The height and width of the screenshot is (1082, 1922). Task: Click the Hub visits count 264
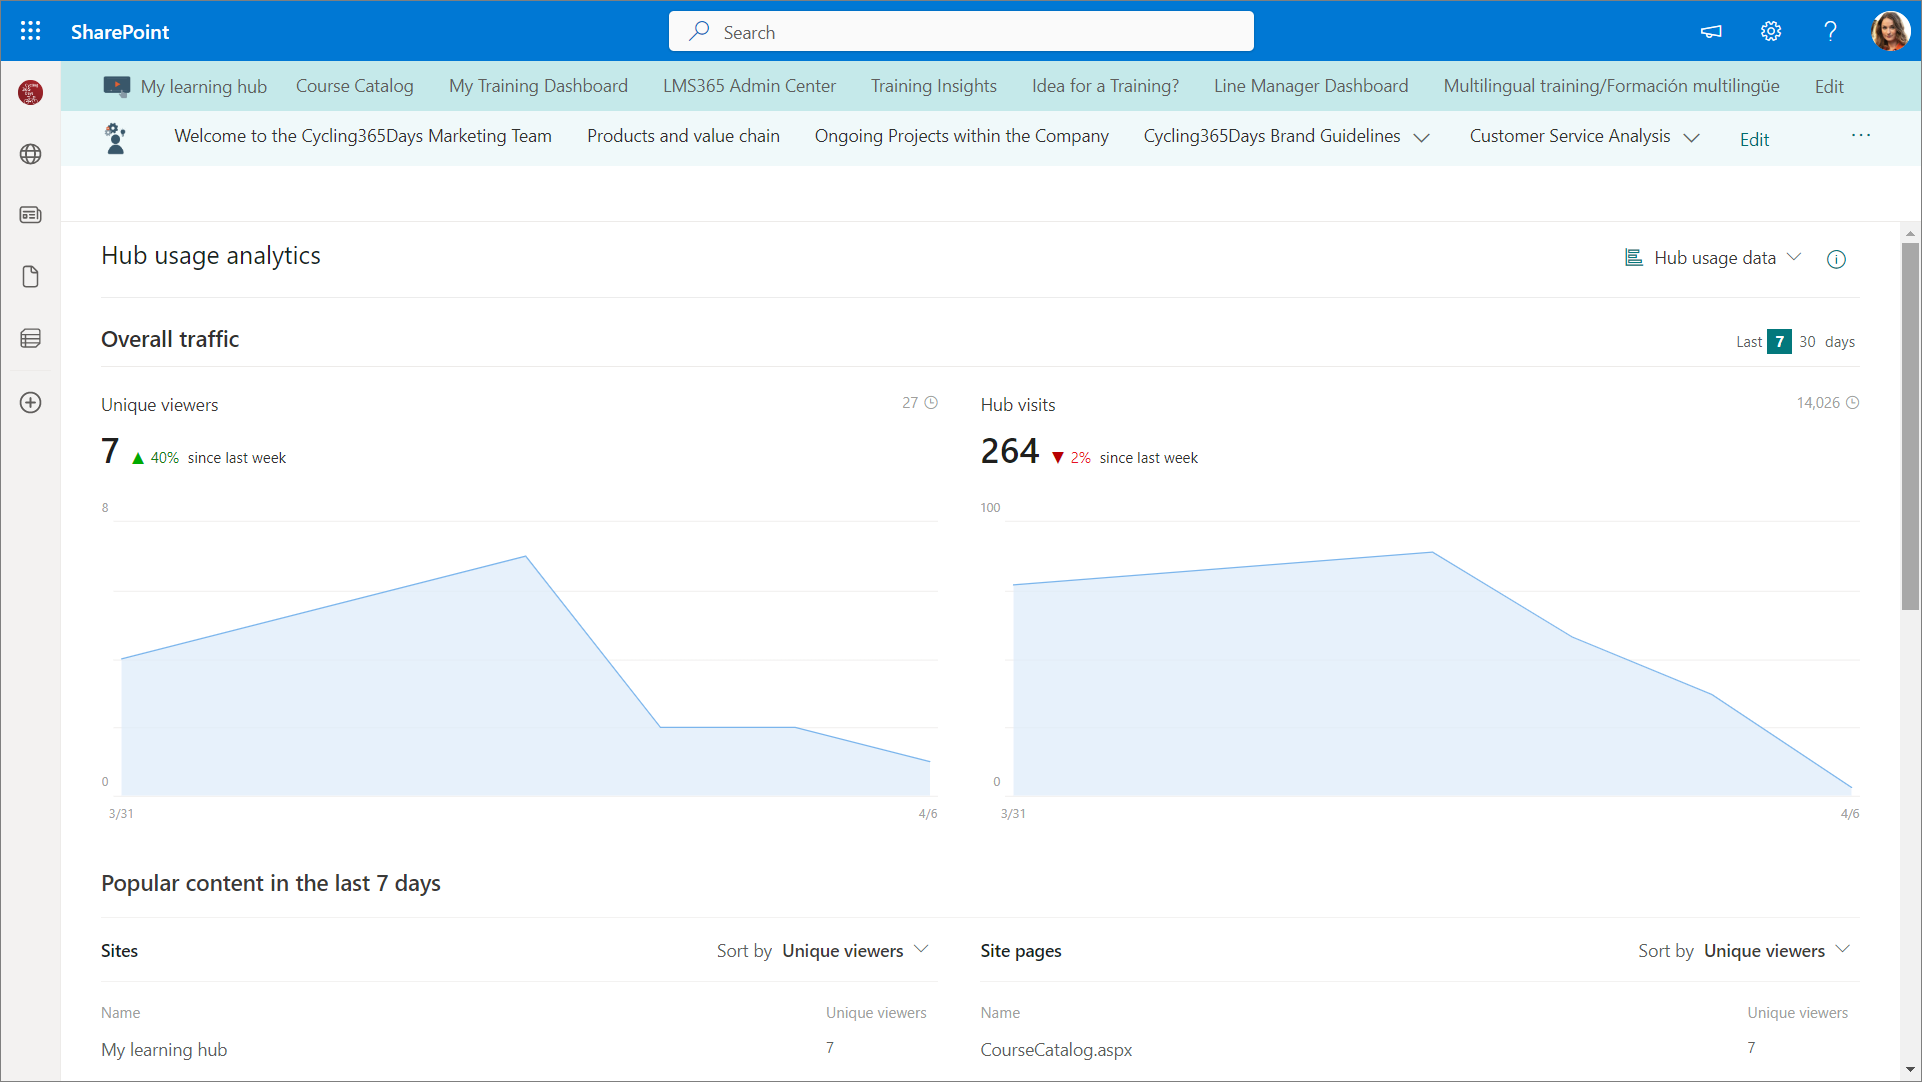point(1010,451)
